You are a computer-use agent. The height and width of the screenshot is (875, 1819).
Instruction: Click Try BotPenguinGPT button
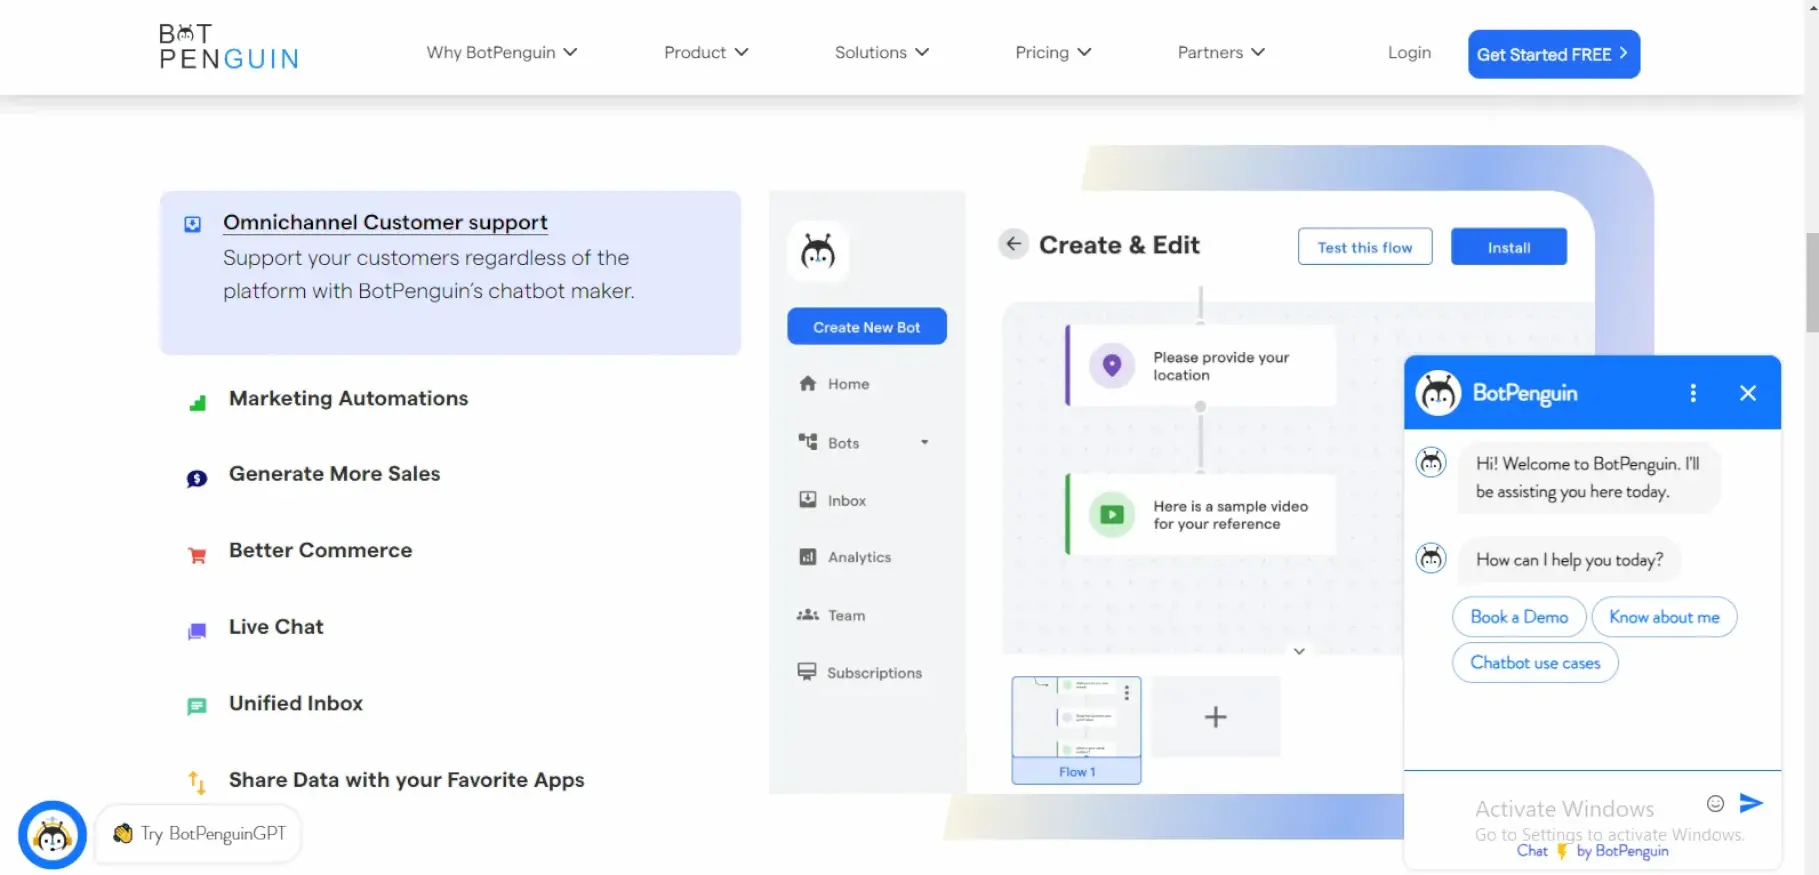199,834
